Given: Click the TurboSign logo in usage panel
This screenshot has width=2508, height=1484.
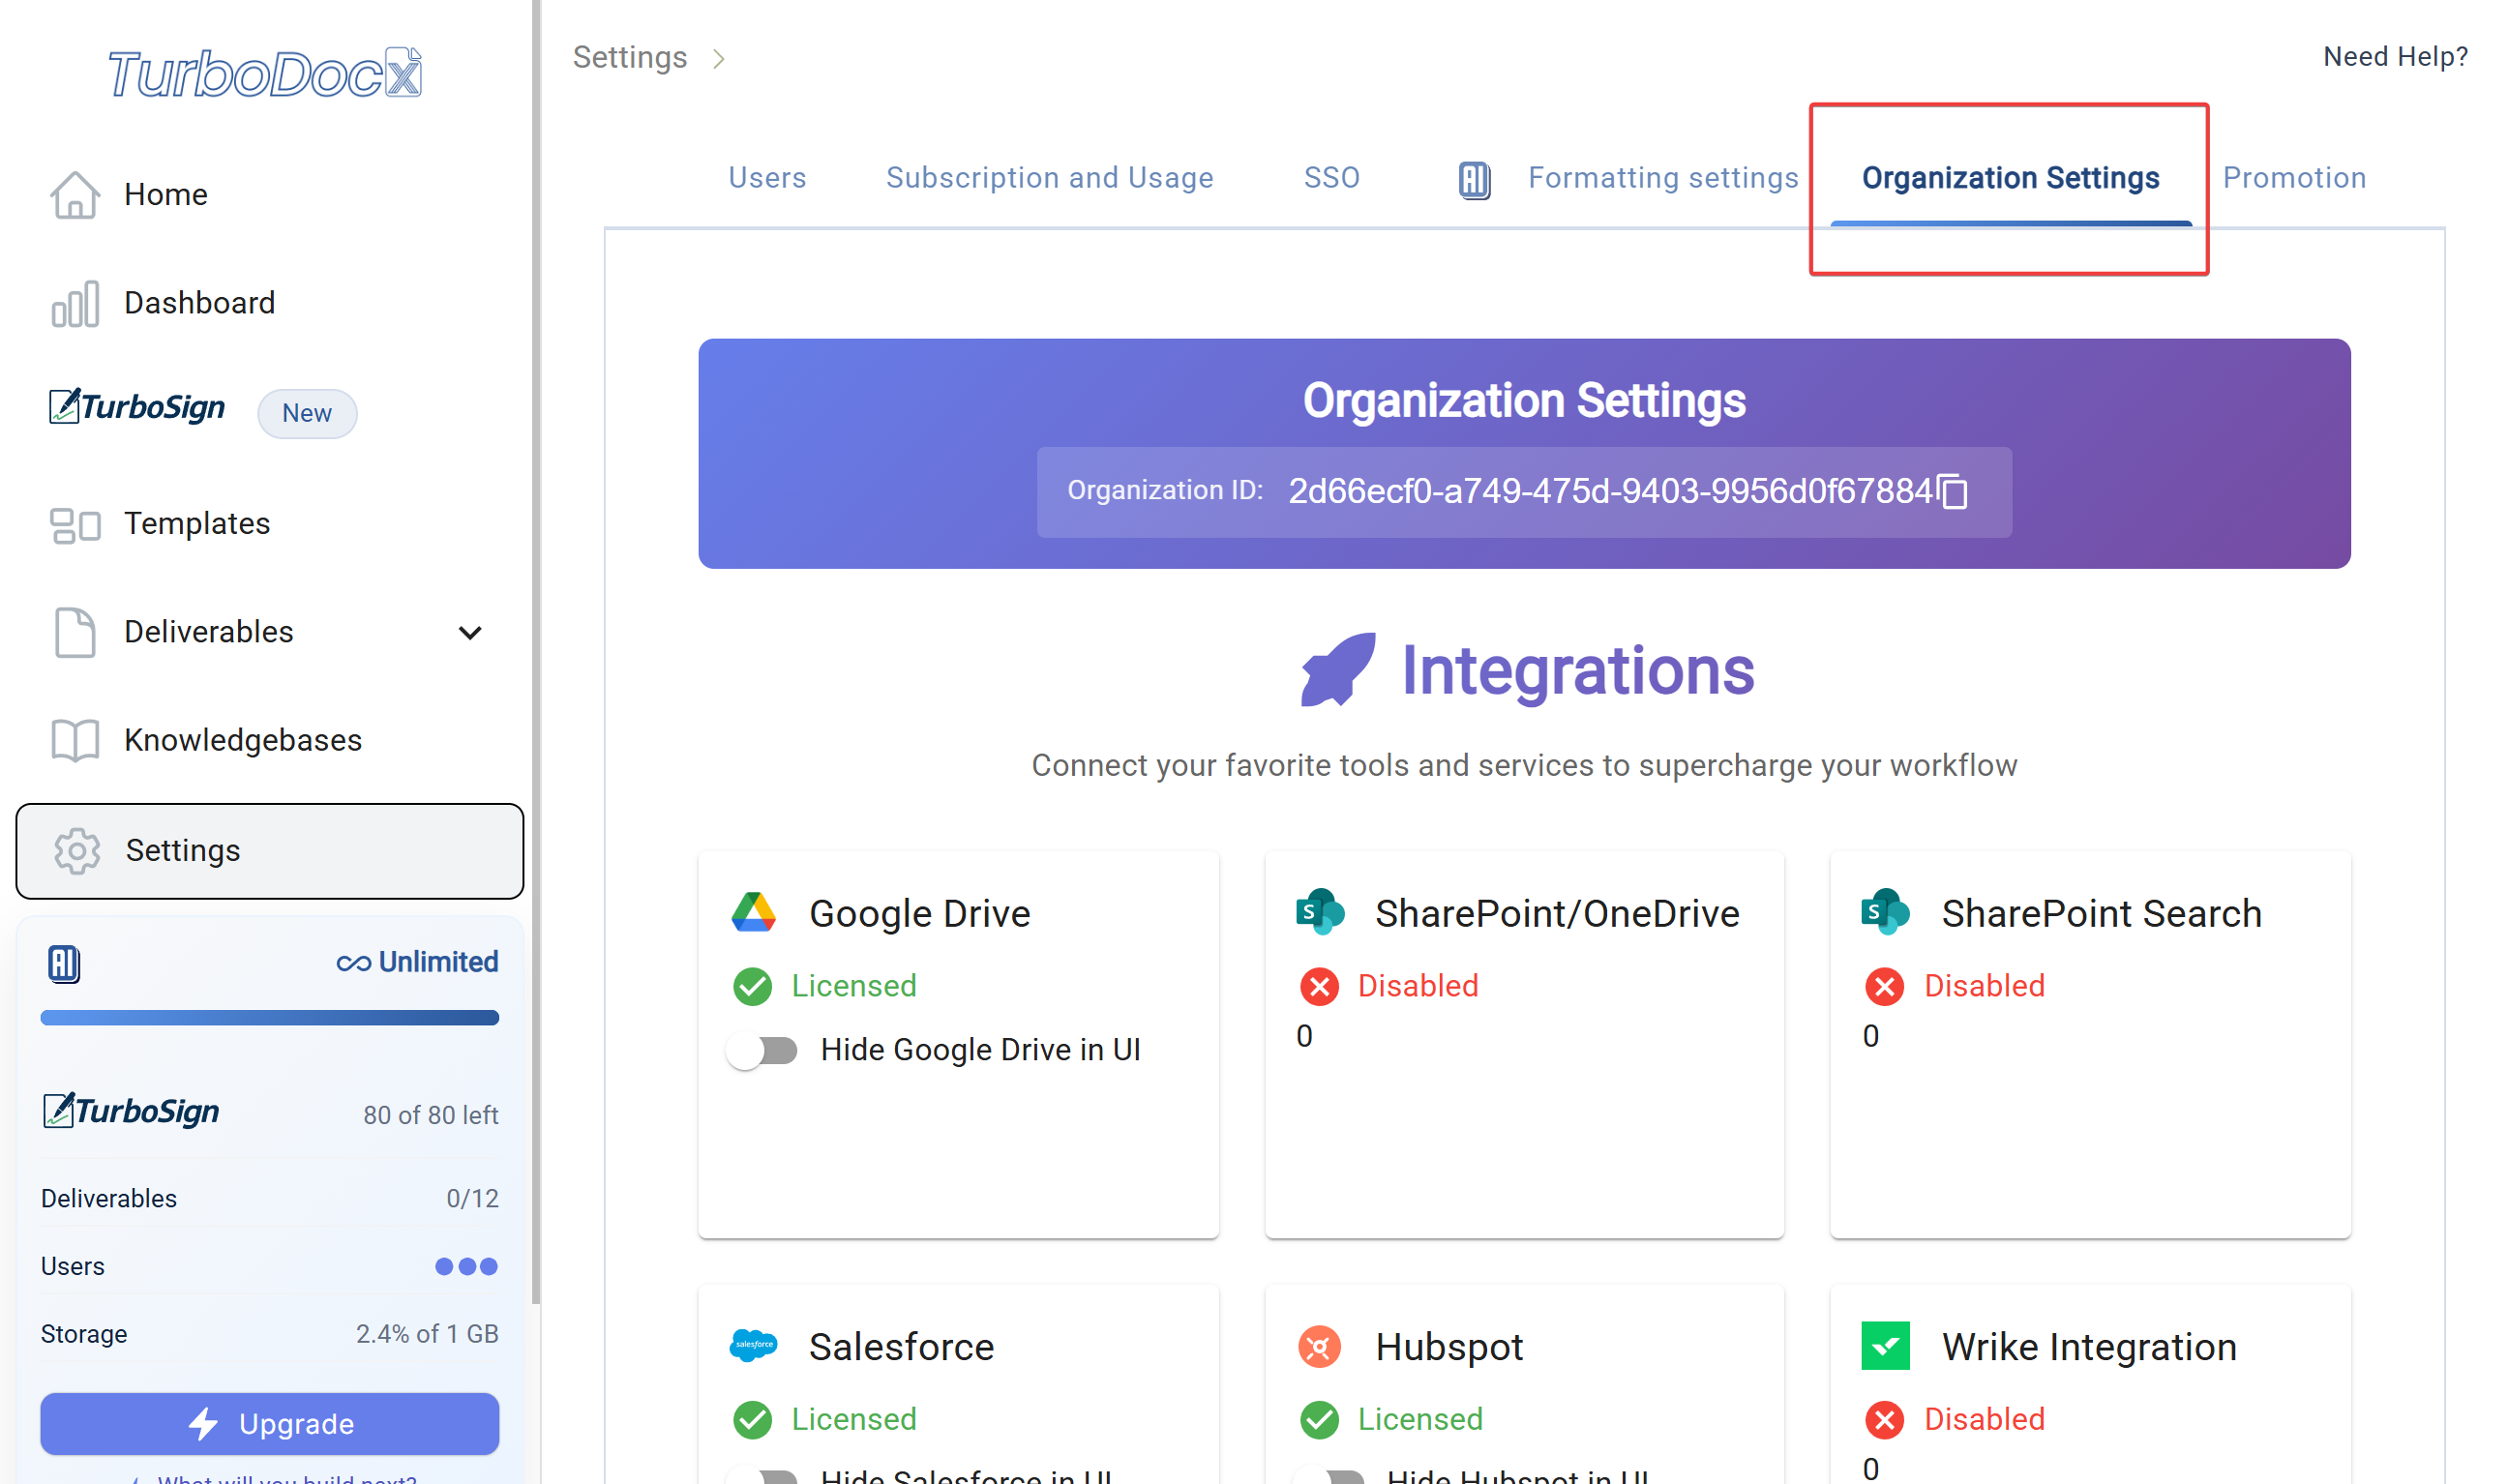Looking at the screenshot, I should coord(131,1111).
